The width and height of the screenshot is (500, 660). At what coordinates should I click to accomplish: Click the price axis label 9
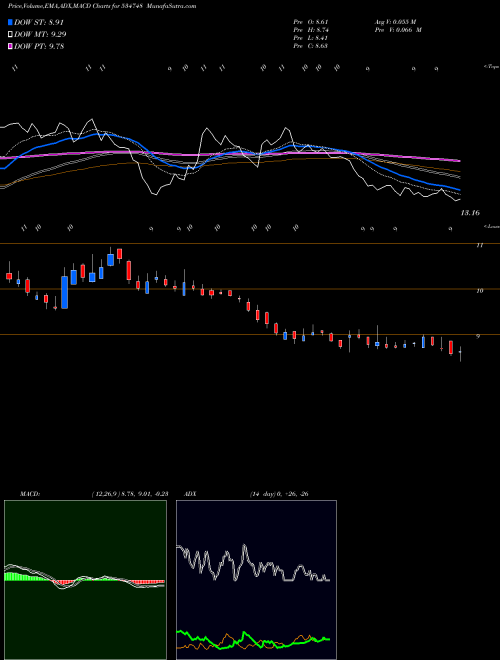[x=479, y=336]
